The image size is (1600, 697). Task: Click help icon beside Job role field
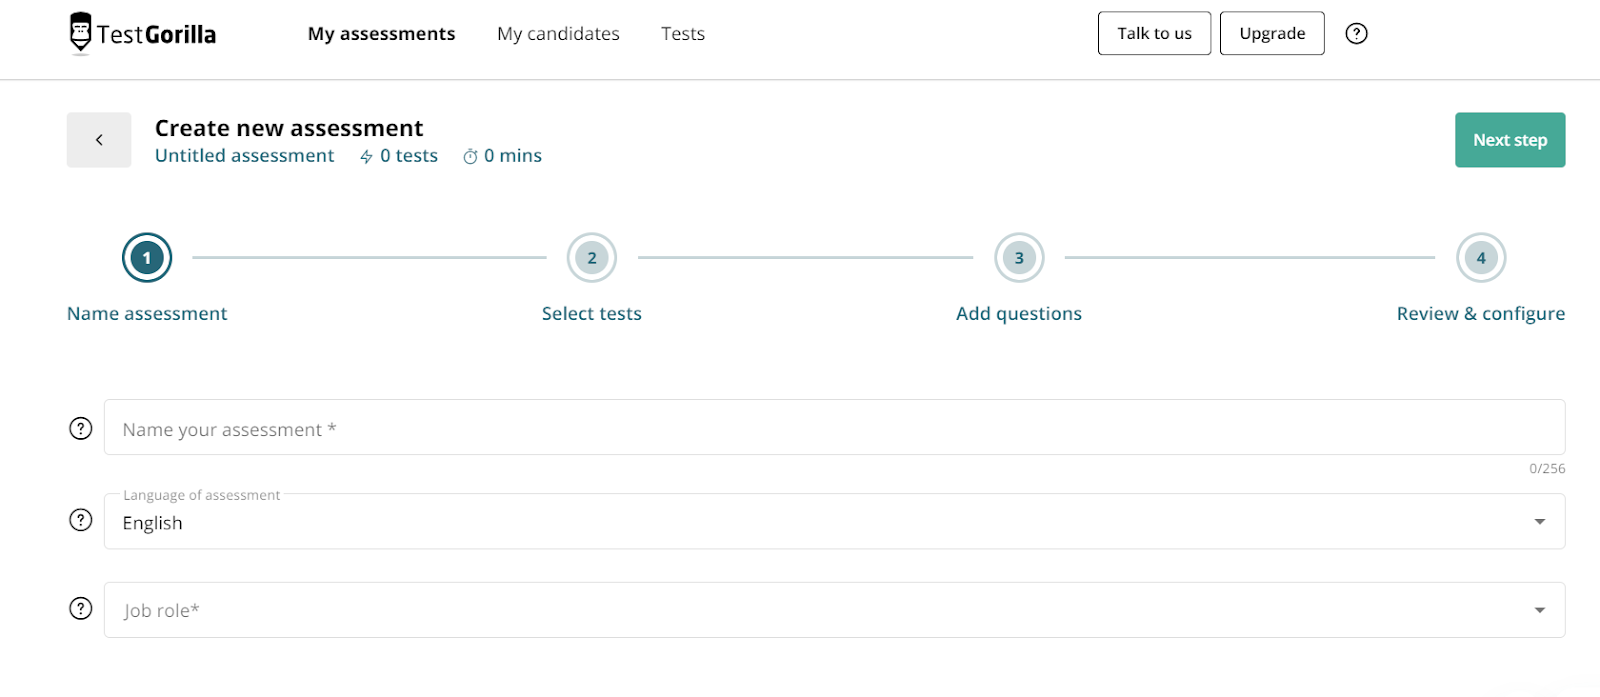coord(81,609)
